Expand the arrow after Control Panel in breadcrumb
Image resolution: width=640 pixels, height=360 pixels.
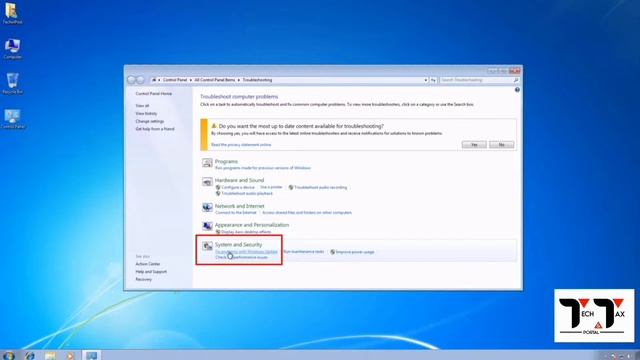(191, 80)
